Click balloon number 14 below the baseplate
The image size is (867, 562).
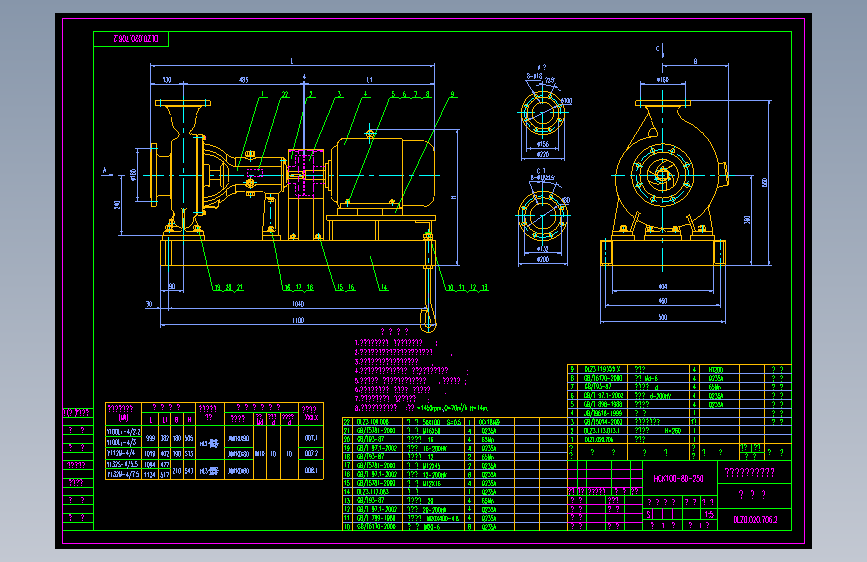click(384, 287)
